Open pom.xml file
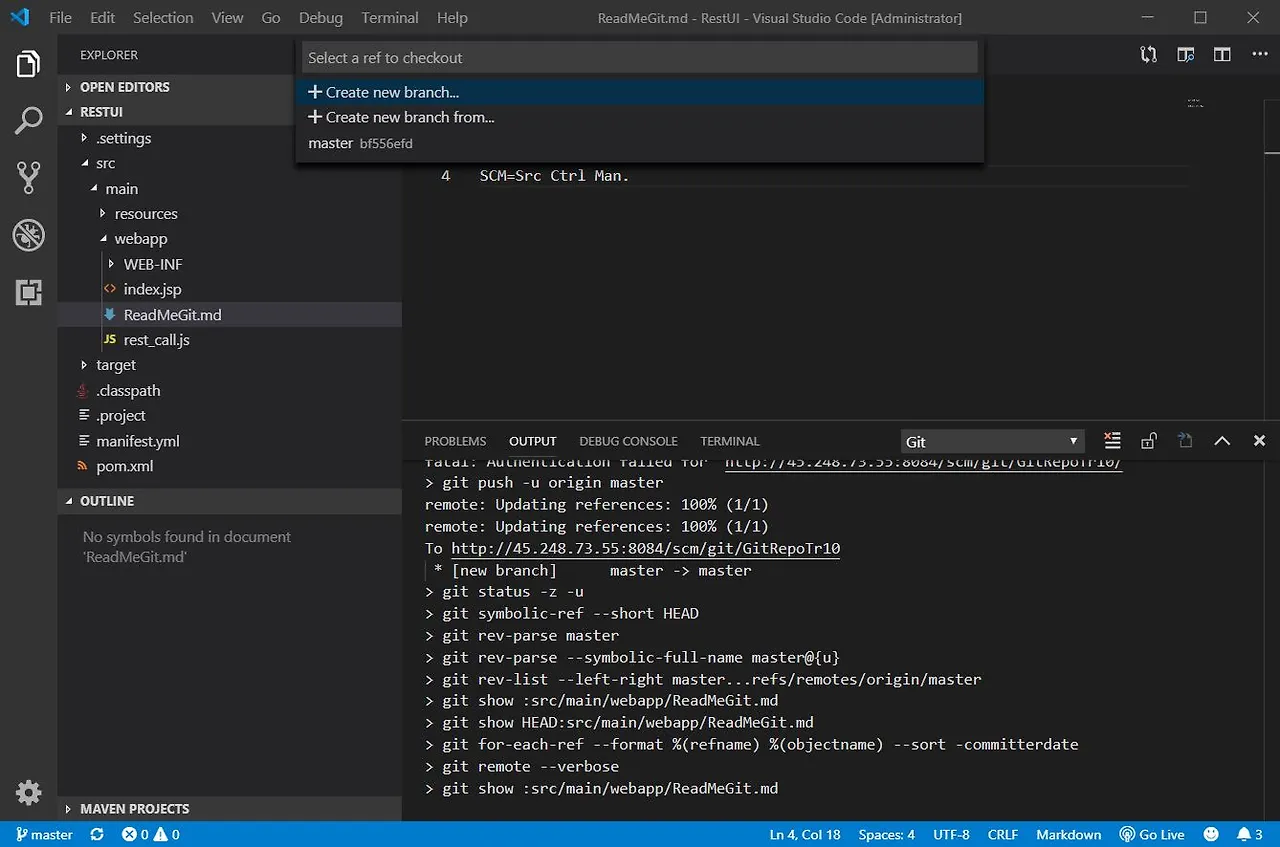The height and width of the screenshot is (847, 1280). (x=230, y=466)
